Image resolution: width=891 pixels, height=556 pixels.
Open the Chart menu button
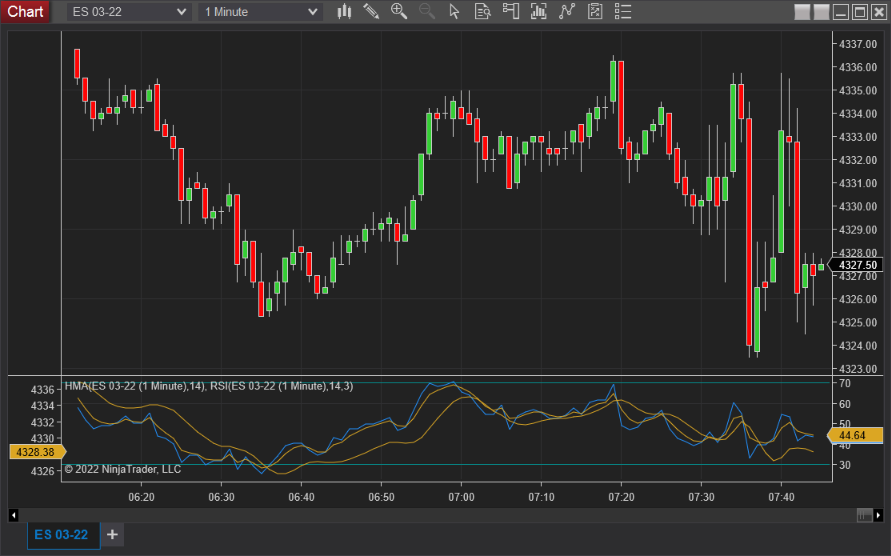pos(26,11)
